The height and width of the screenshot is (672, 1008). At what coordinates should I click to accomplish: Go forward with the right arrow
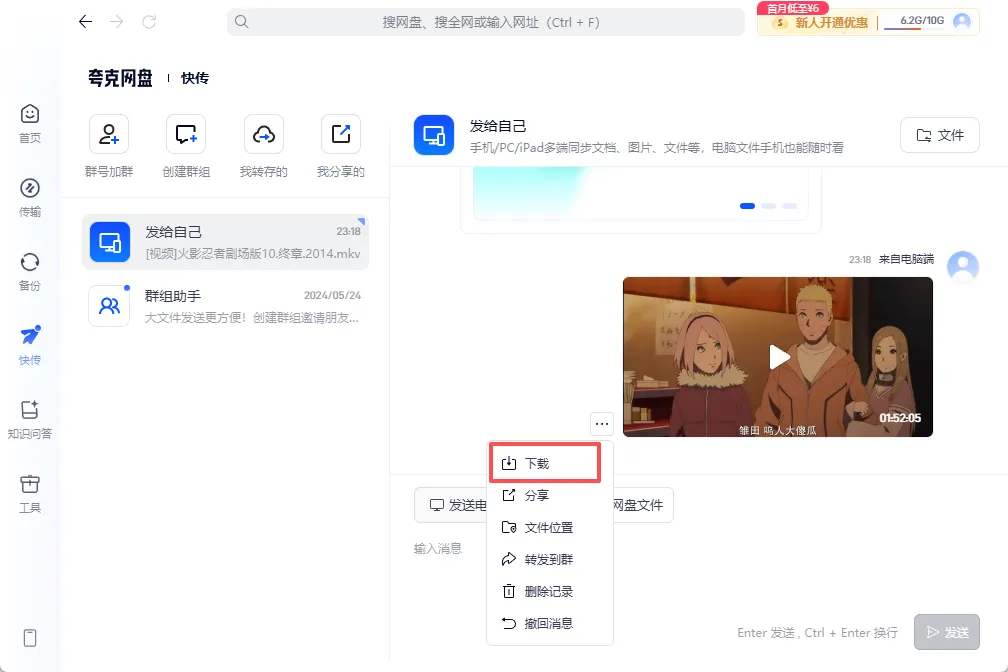click(116, 22)
